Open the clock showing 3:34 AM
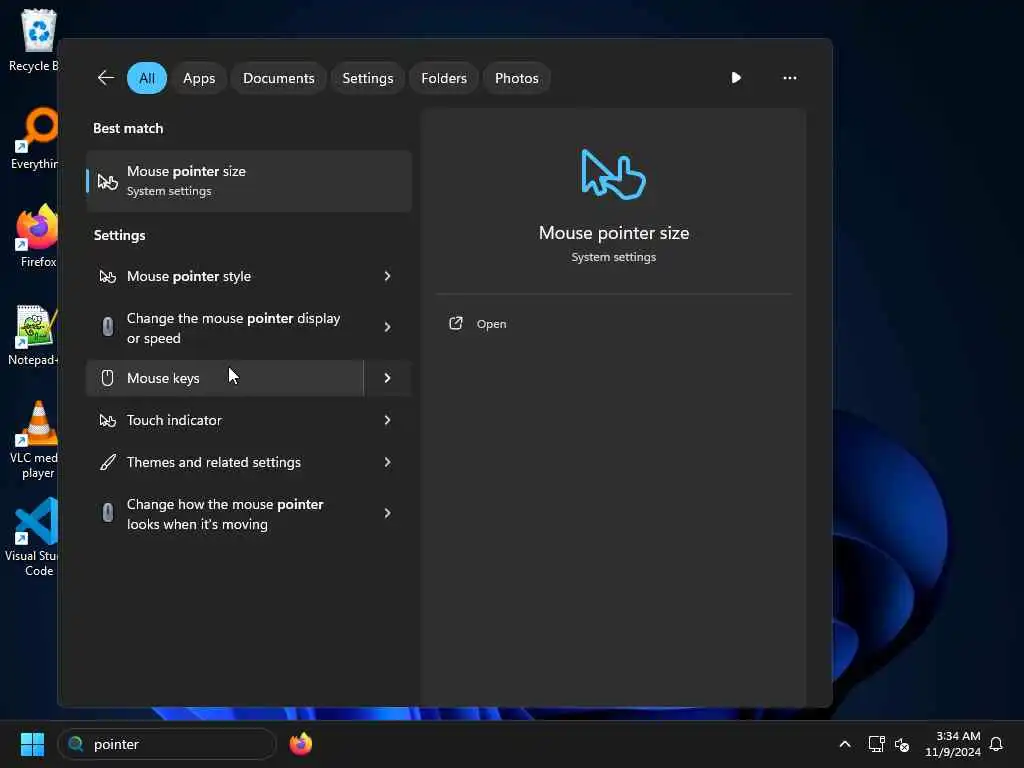 click(953, 744)
